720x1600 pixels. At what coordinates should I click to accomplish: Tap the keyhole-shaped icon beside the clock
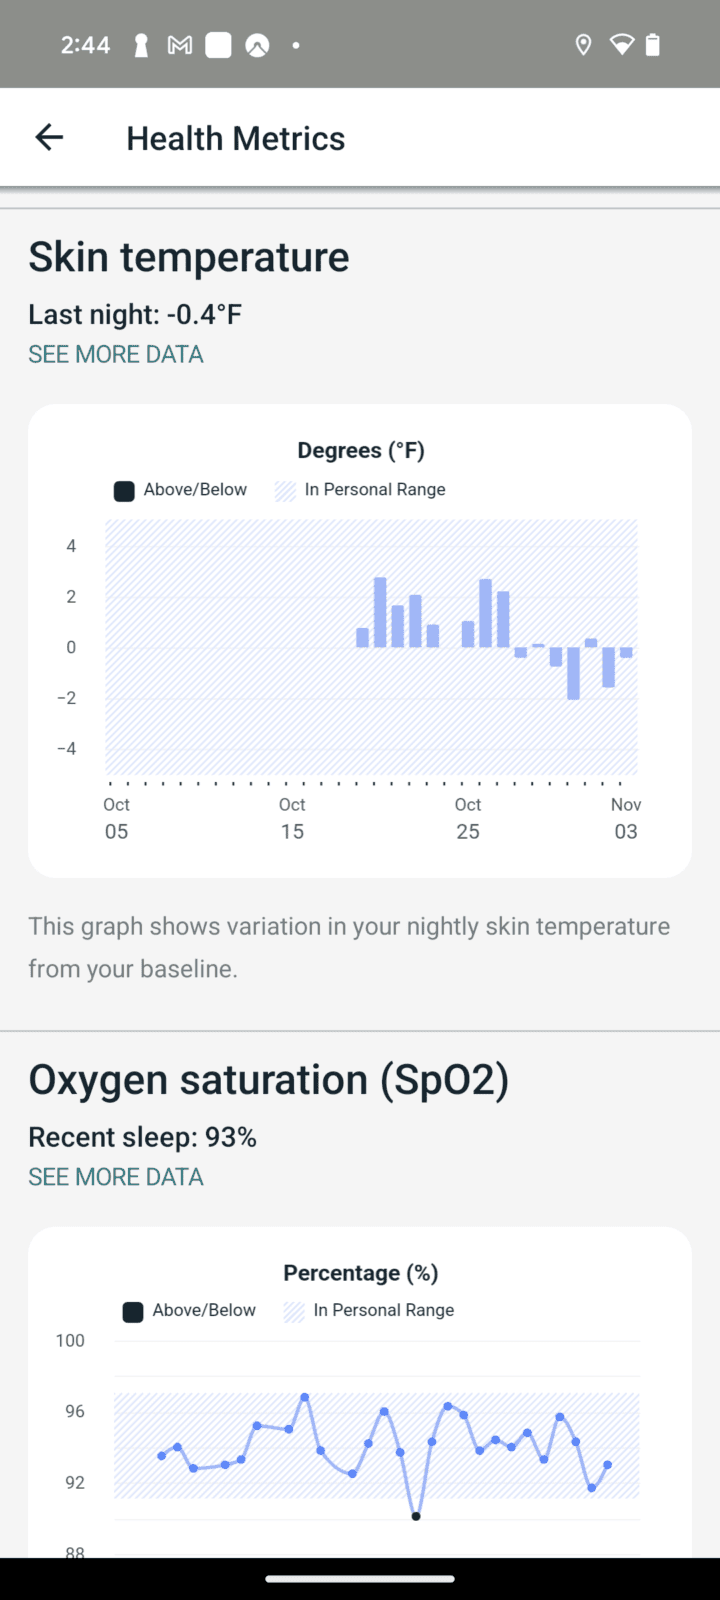click(x=141, y=45)
